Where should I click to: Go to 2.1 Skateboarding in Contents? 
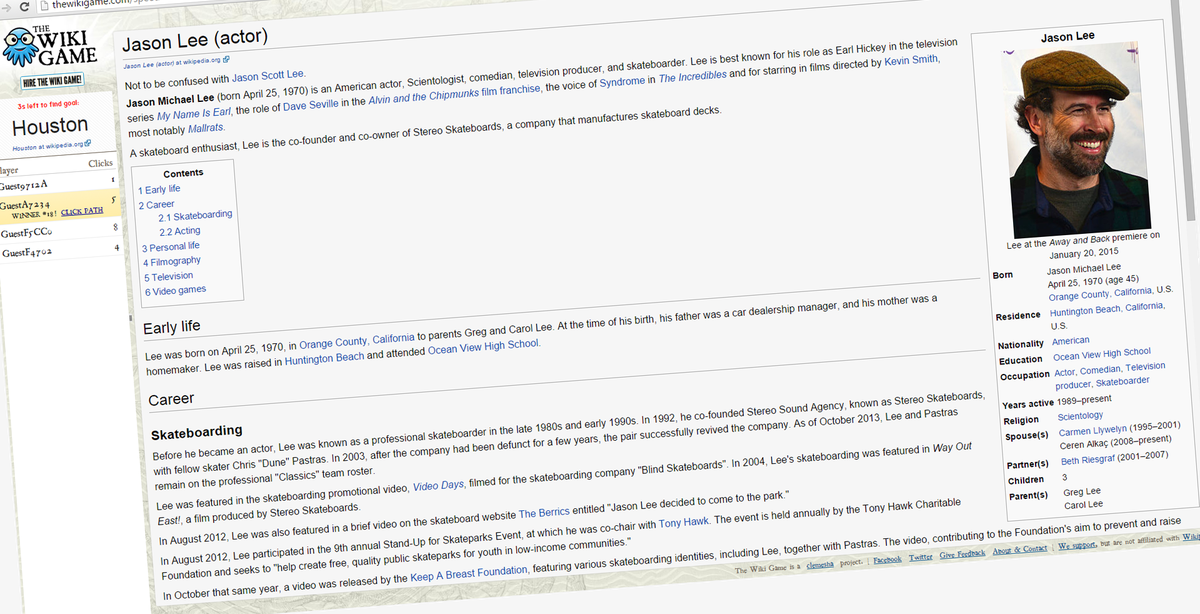pos(195,215)
